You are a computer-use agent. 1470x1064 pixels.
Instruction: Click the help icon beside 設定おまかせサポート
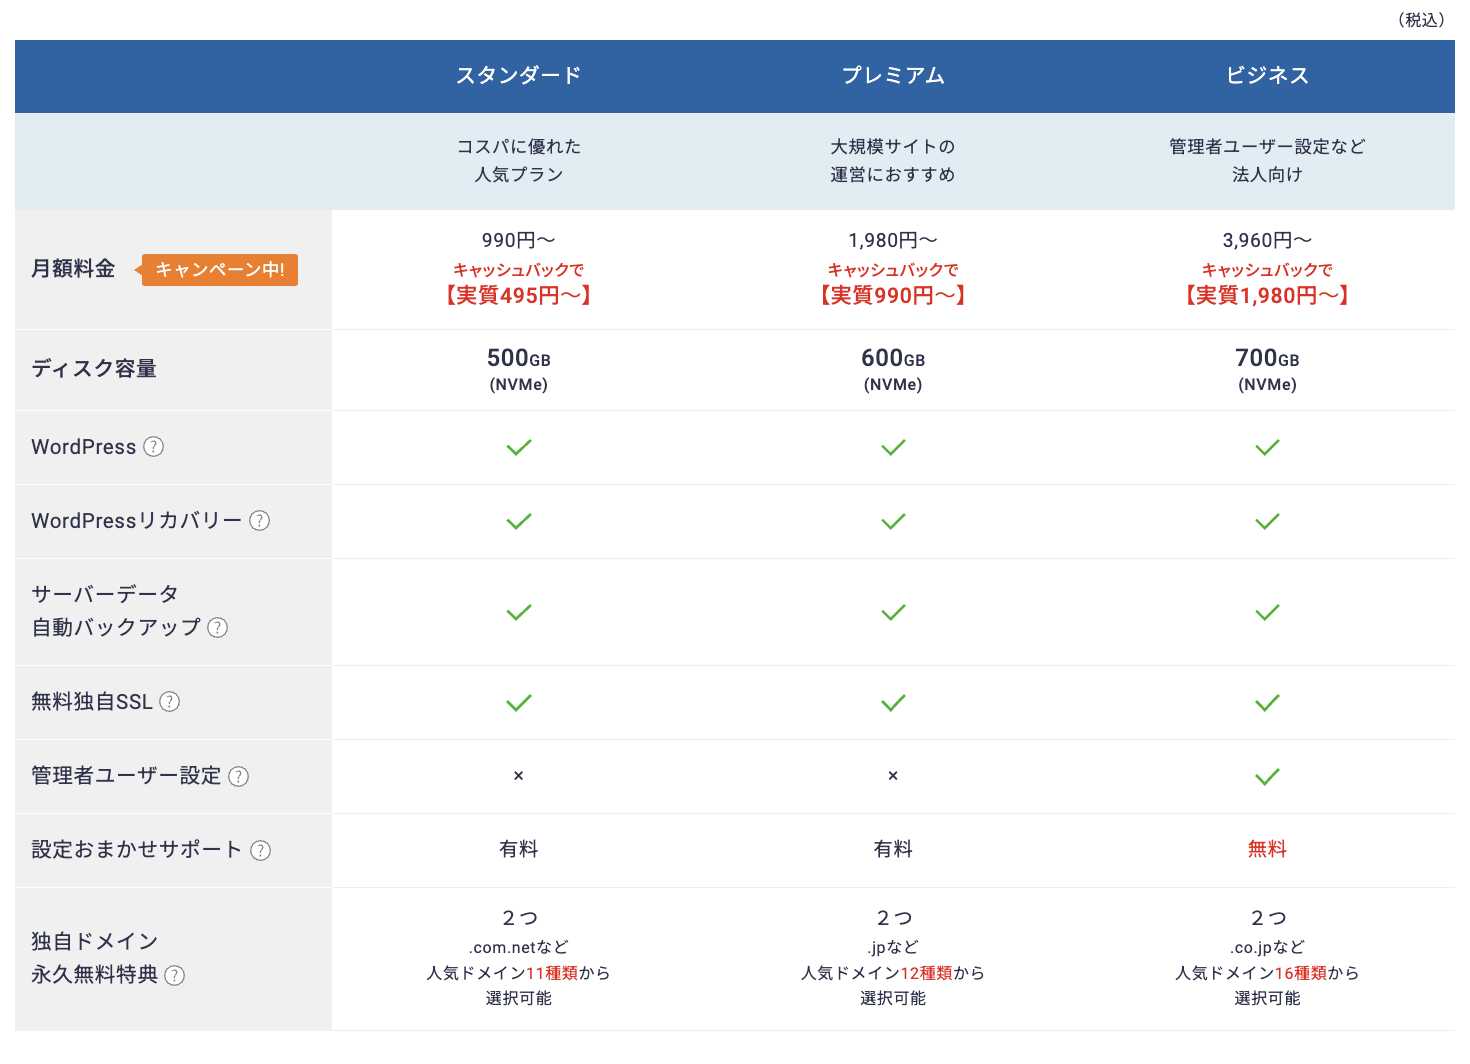coord(260,851)
